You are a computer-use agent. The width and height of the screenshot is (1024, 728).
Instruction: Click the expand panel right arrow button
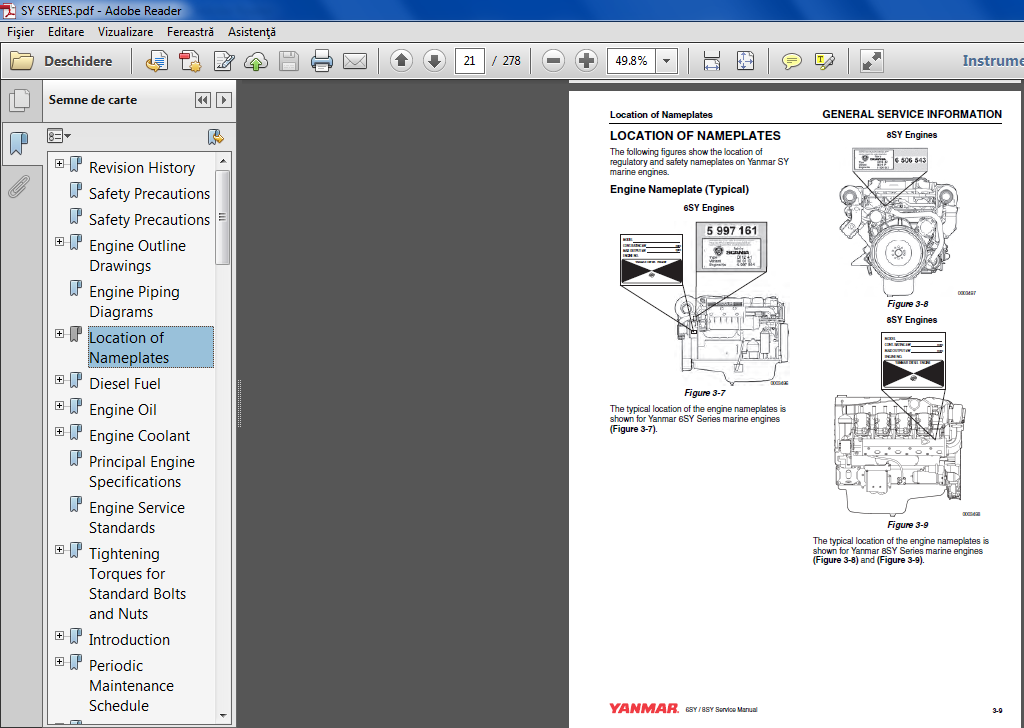[x=224, y=100]
